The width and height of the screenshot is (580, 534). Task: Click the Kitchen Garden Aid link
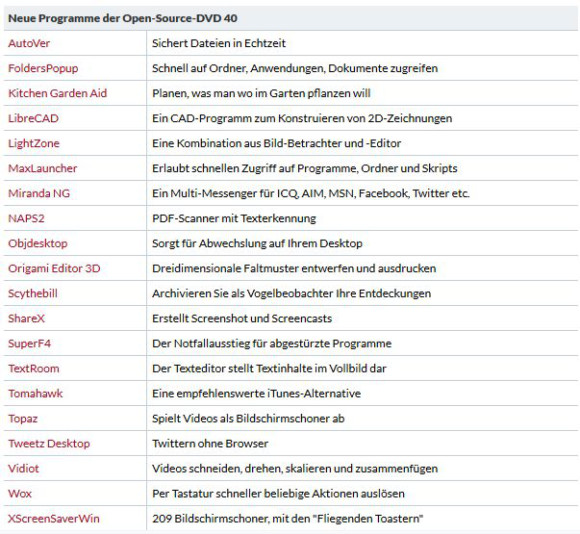[57, 93]
